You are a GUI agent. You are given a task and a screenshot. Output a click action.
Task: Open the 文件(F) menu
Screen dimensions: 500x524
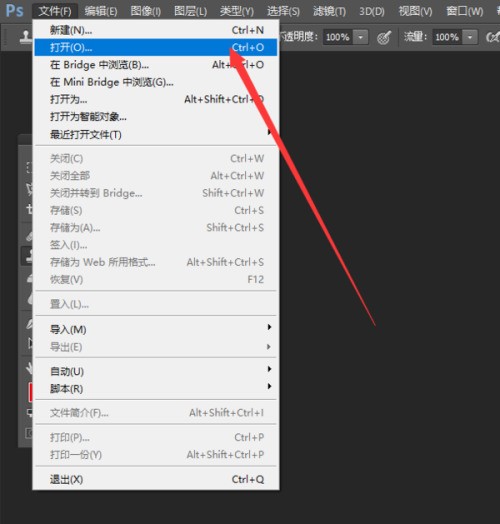click(x=55, y=11)
